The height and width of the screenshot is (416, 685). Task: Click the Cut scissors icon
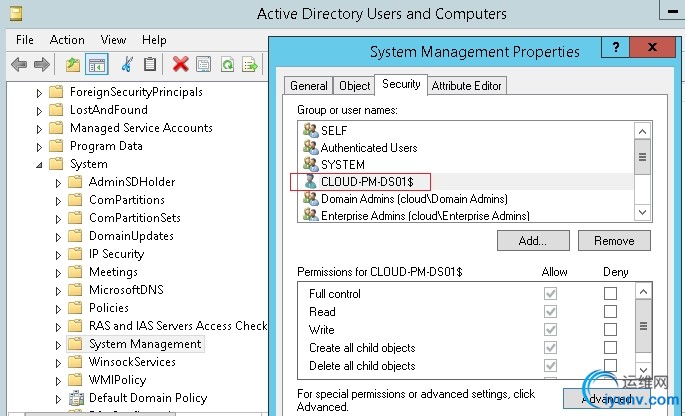coord(127,65)
